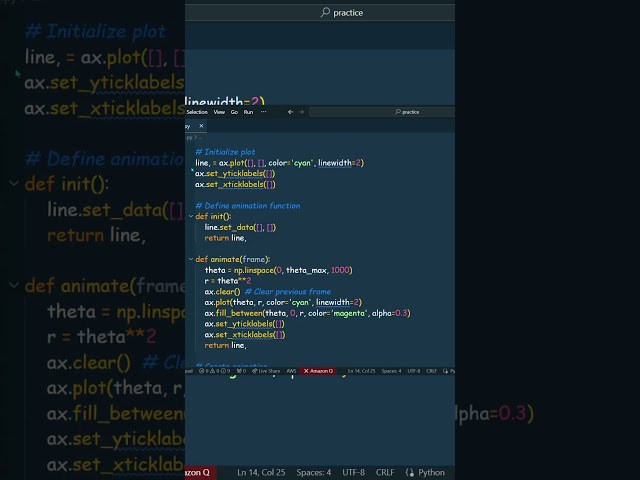Collapse the large dimmed 'def init()' fold chevron at the left
This screenshot has height=480, width=640.
(14, 184)
